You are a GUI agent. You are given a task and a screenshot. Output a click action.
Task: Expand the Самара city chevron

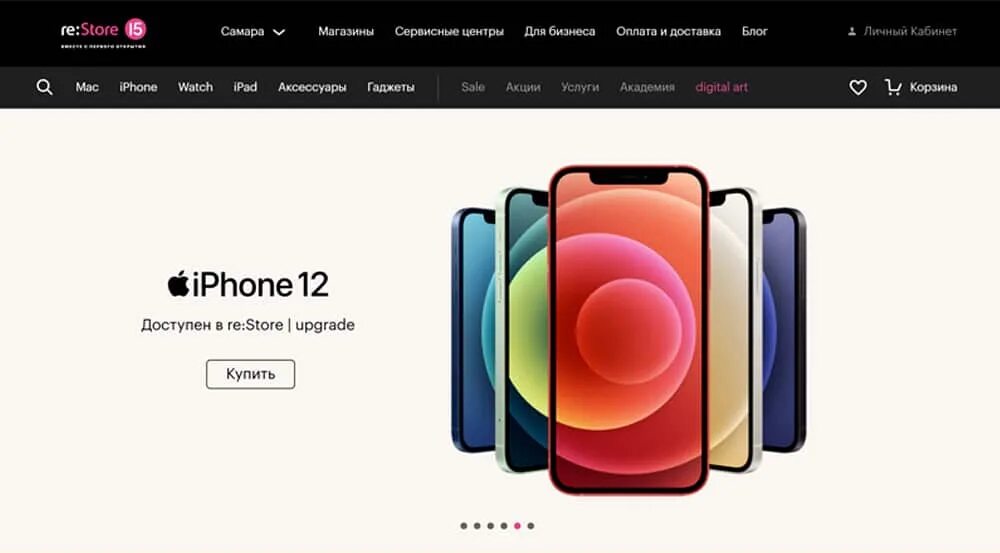[x=279, y=32]
